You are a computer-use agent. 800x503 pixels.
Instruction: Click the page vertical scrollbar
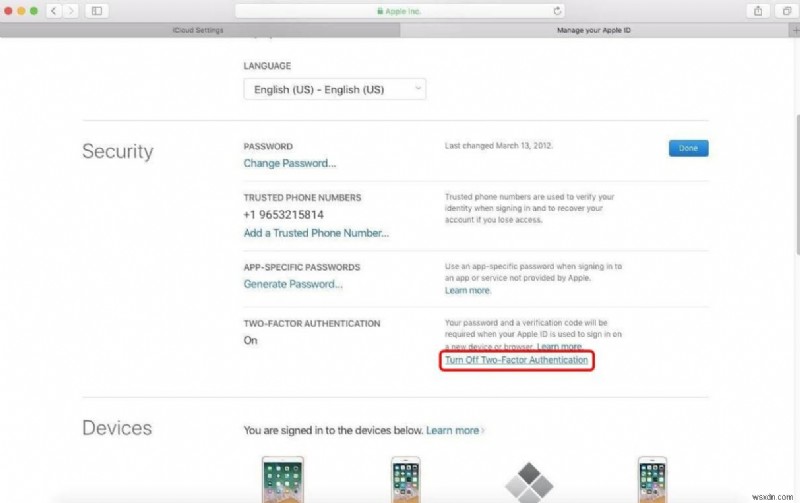(797, 184)
